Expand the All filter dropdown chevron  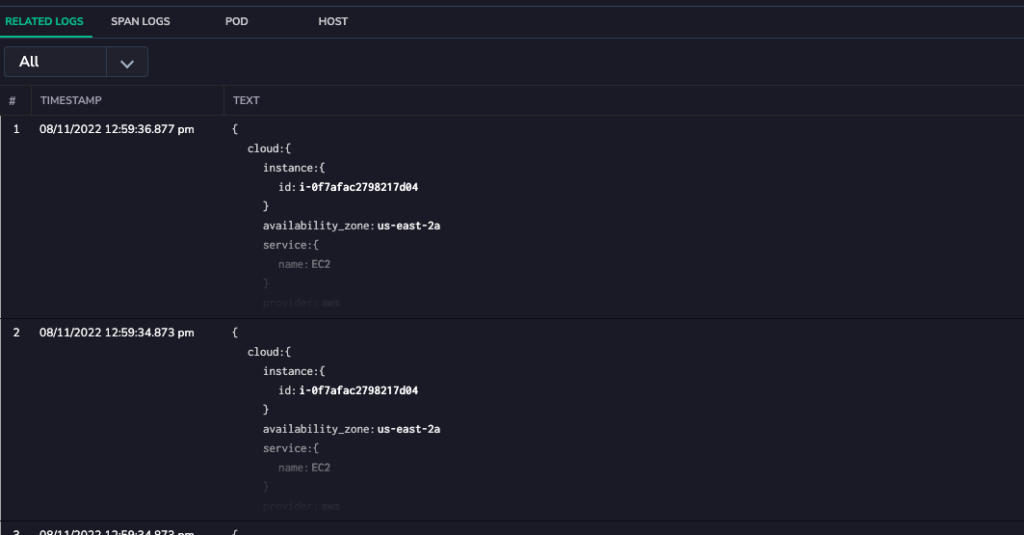[127, 63]
